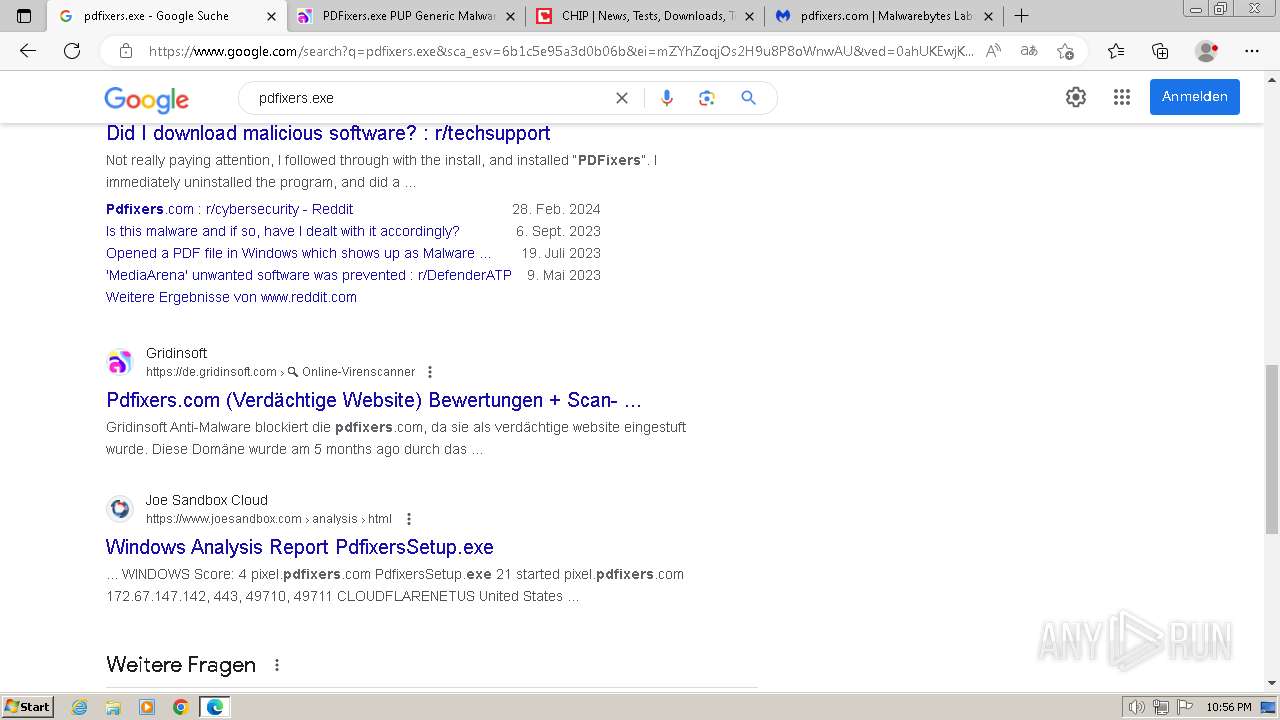The image size is (1280, 720).
Task: Launch media player from taskbar
Action: tap(147, 707)
